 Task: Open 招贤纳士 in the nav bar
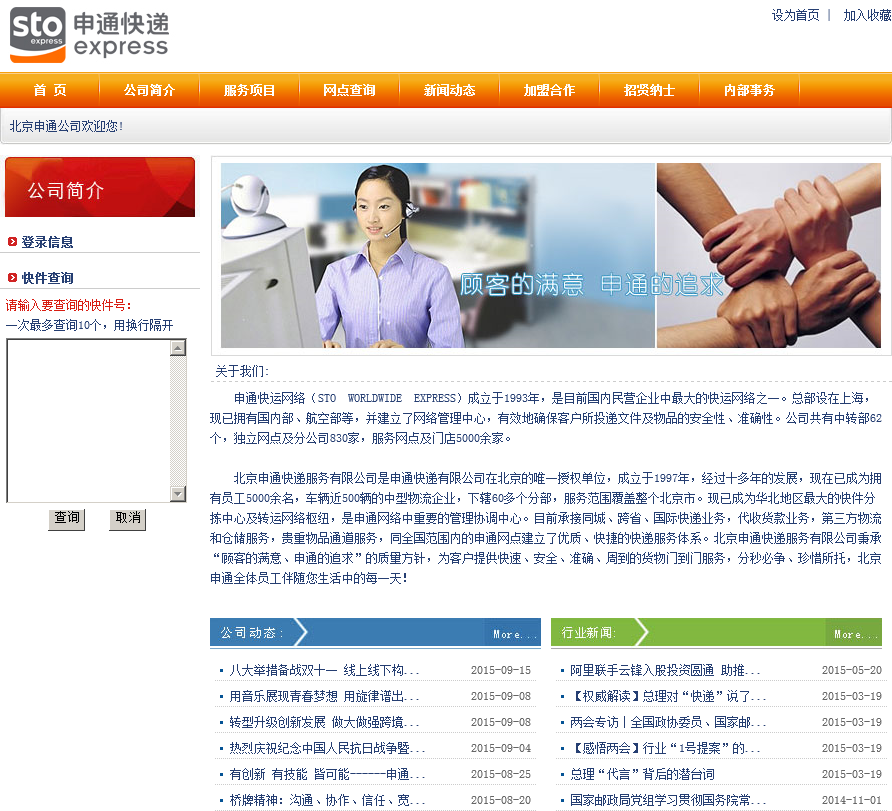[649, 90]
